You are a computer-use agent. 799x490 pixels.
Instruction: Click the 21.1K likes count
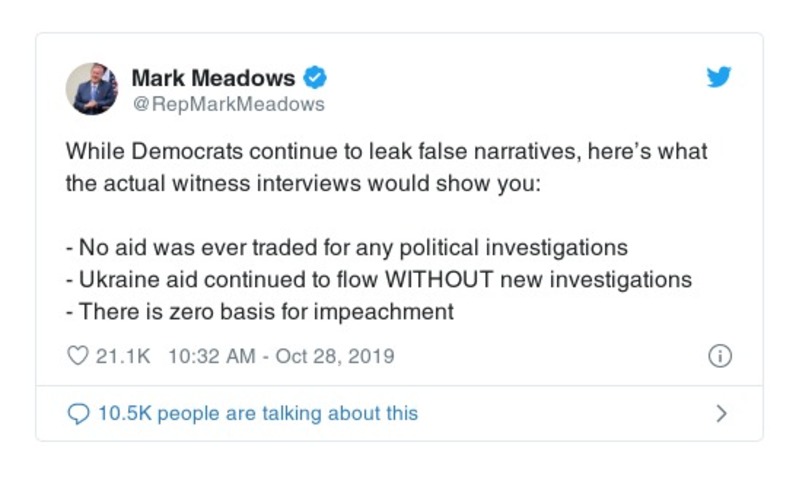pos(122,356)
